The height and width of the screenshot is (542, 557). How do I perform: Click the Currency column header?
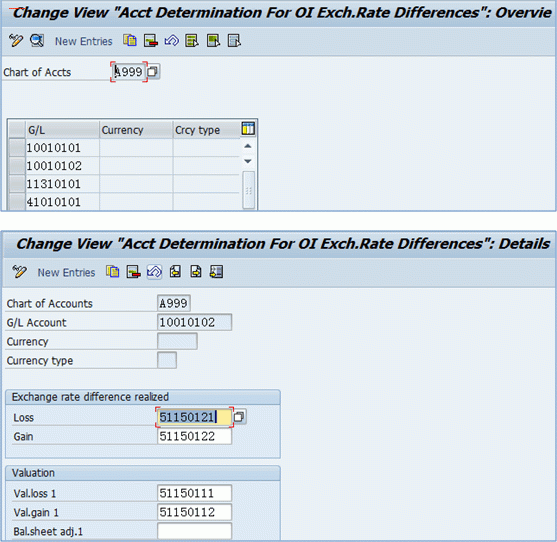(136, 130)
